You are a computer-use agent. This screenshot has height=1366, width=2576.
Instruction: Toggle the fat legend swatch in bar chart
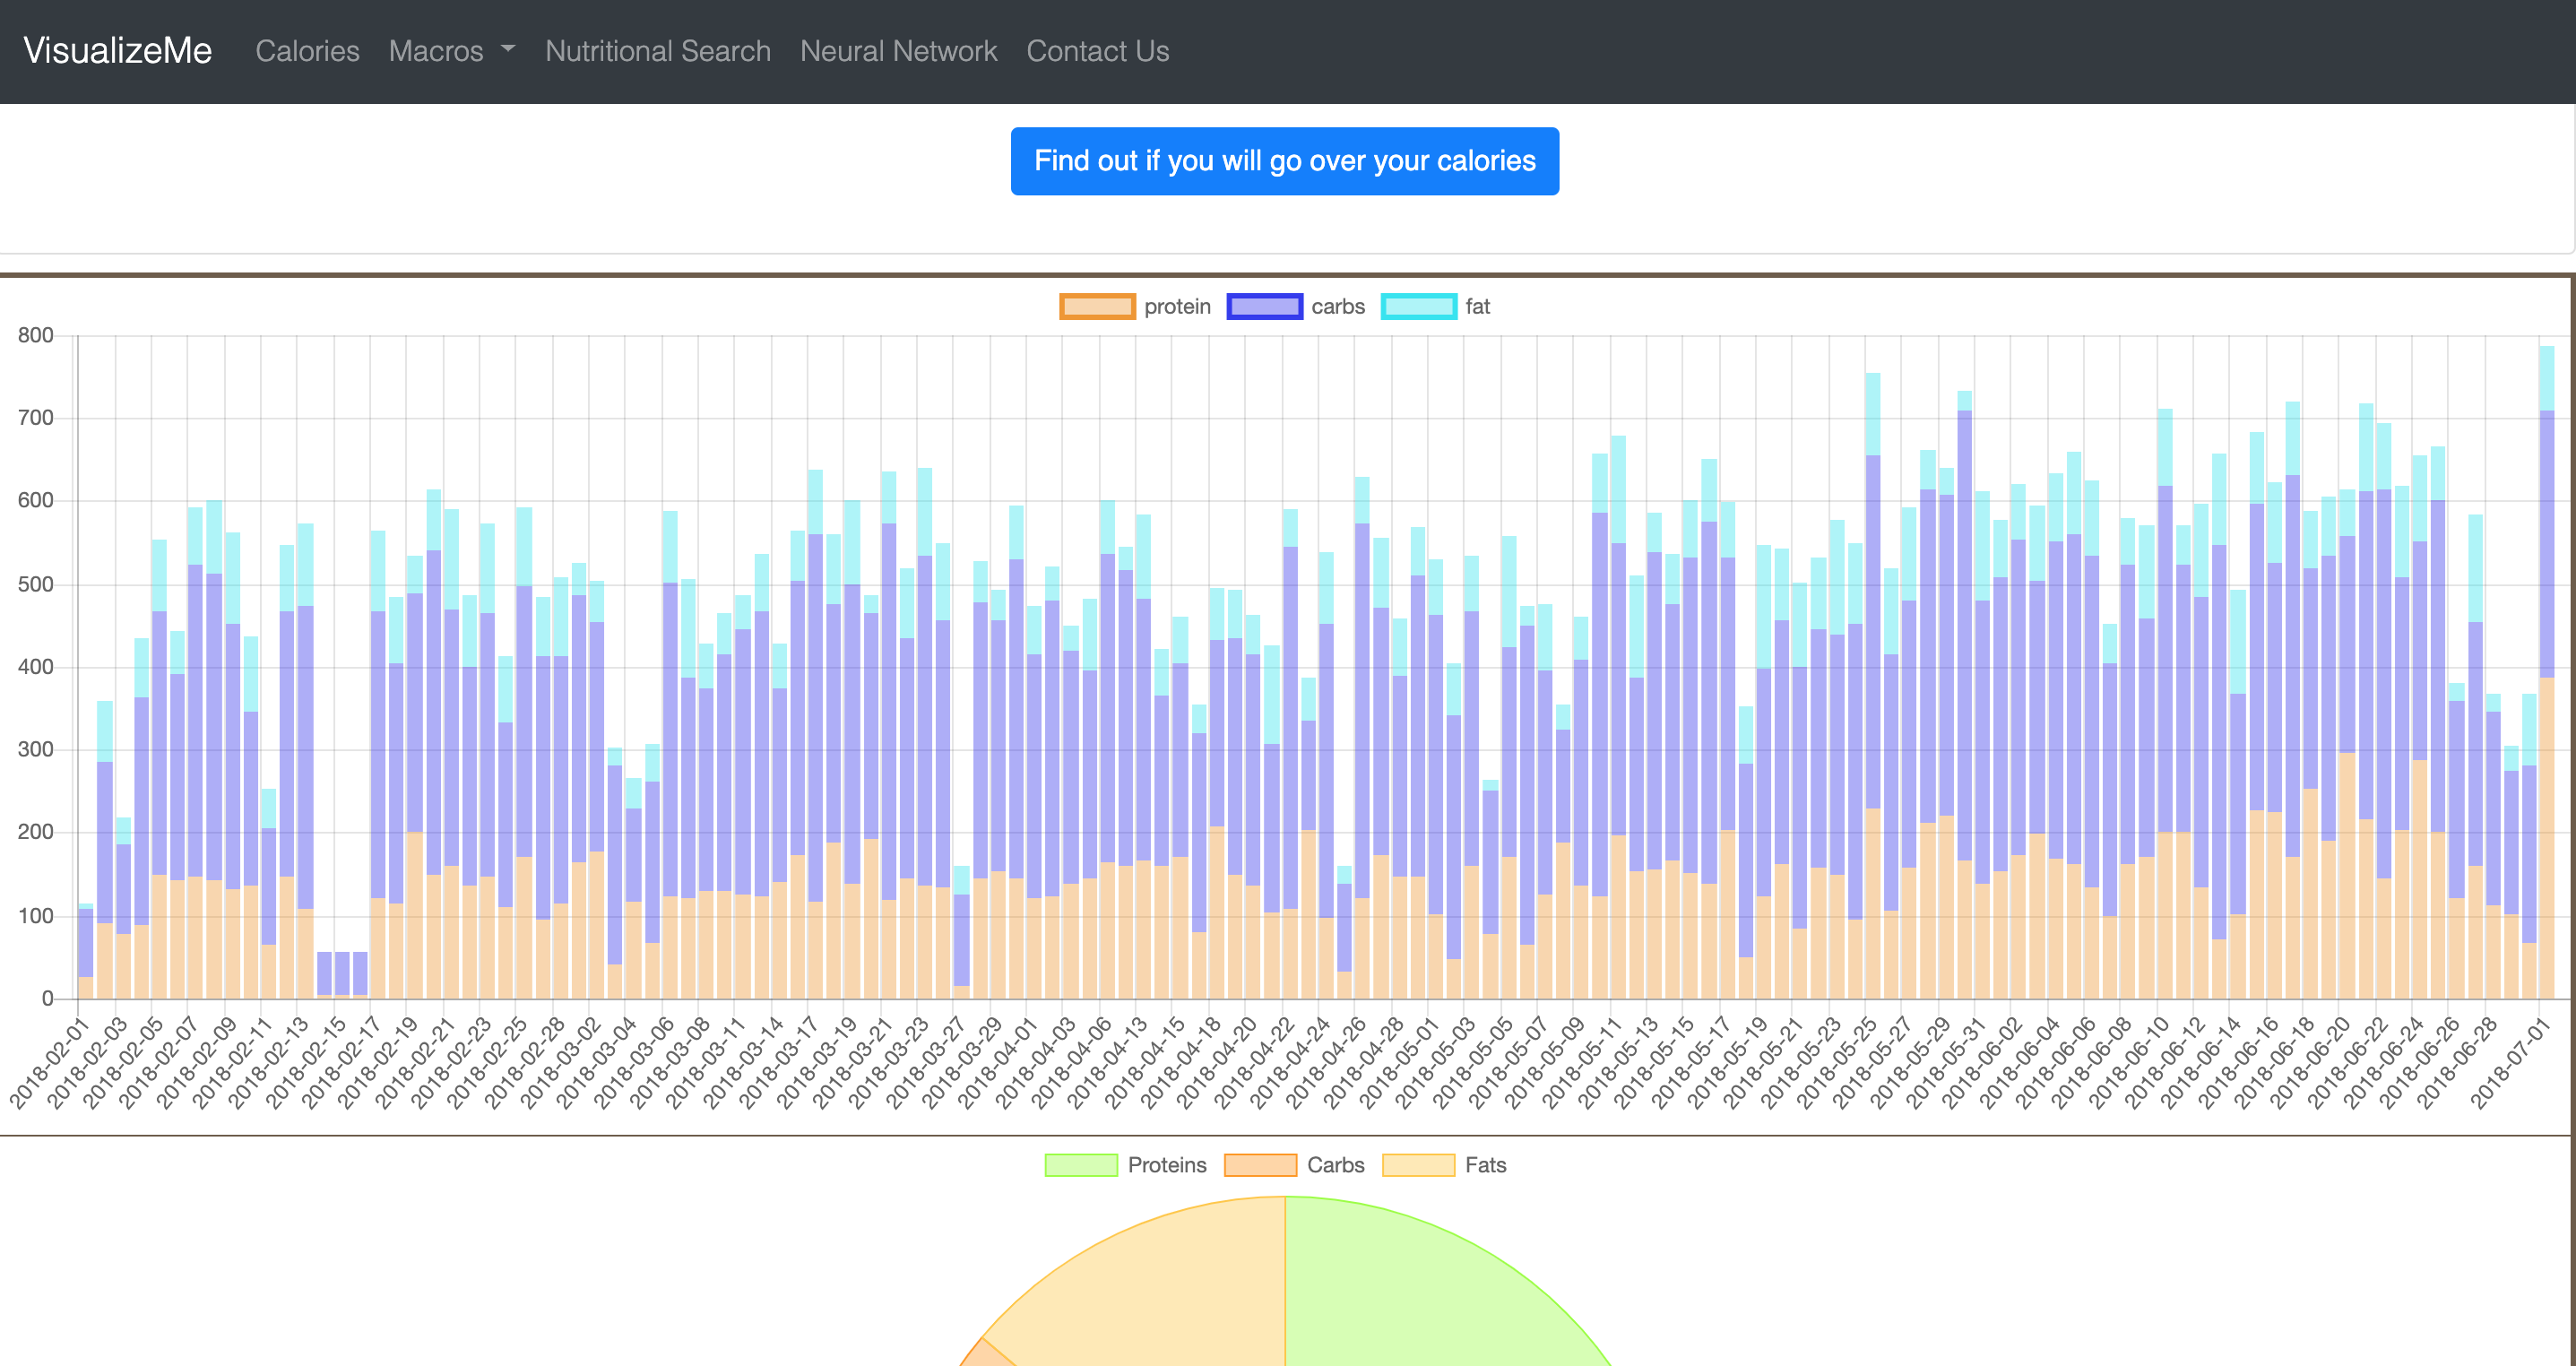coord(1418,306)
